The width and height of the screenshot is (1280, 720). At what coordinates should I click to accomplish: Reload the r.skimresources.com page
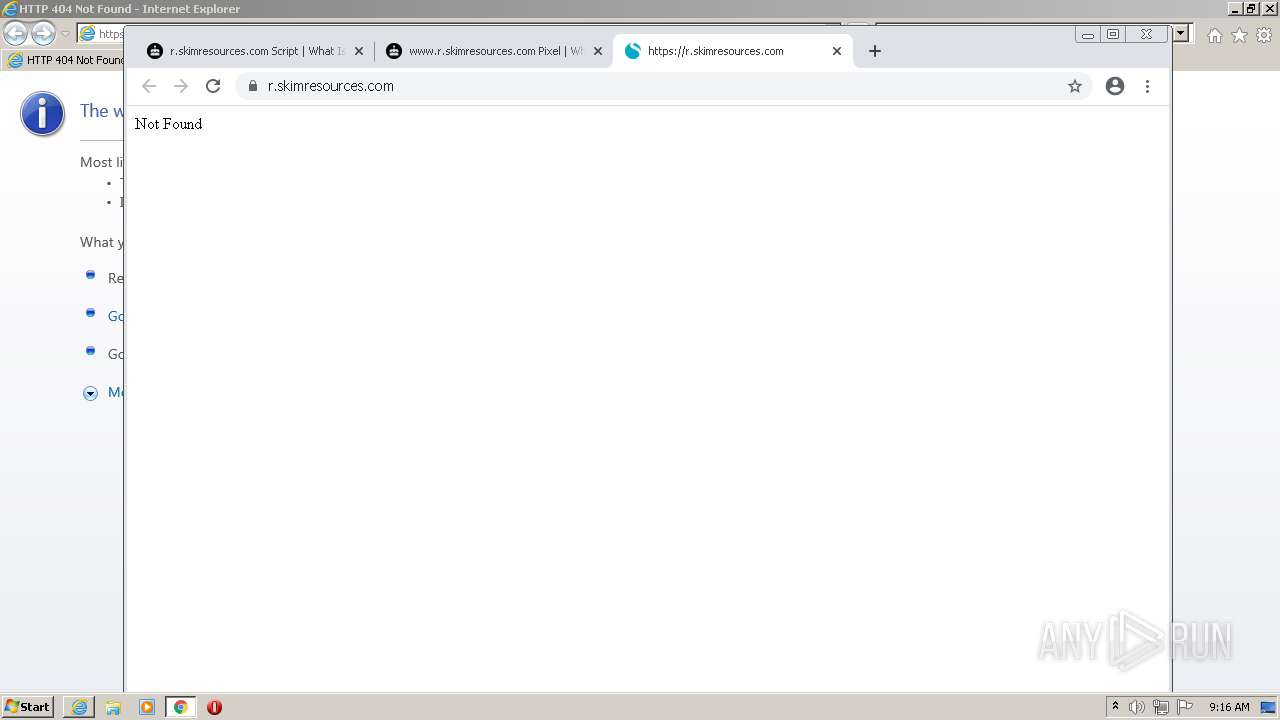click(x=213, y=86)
